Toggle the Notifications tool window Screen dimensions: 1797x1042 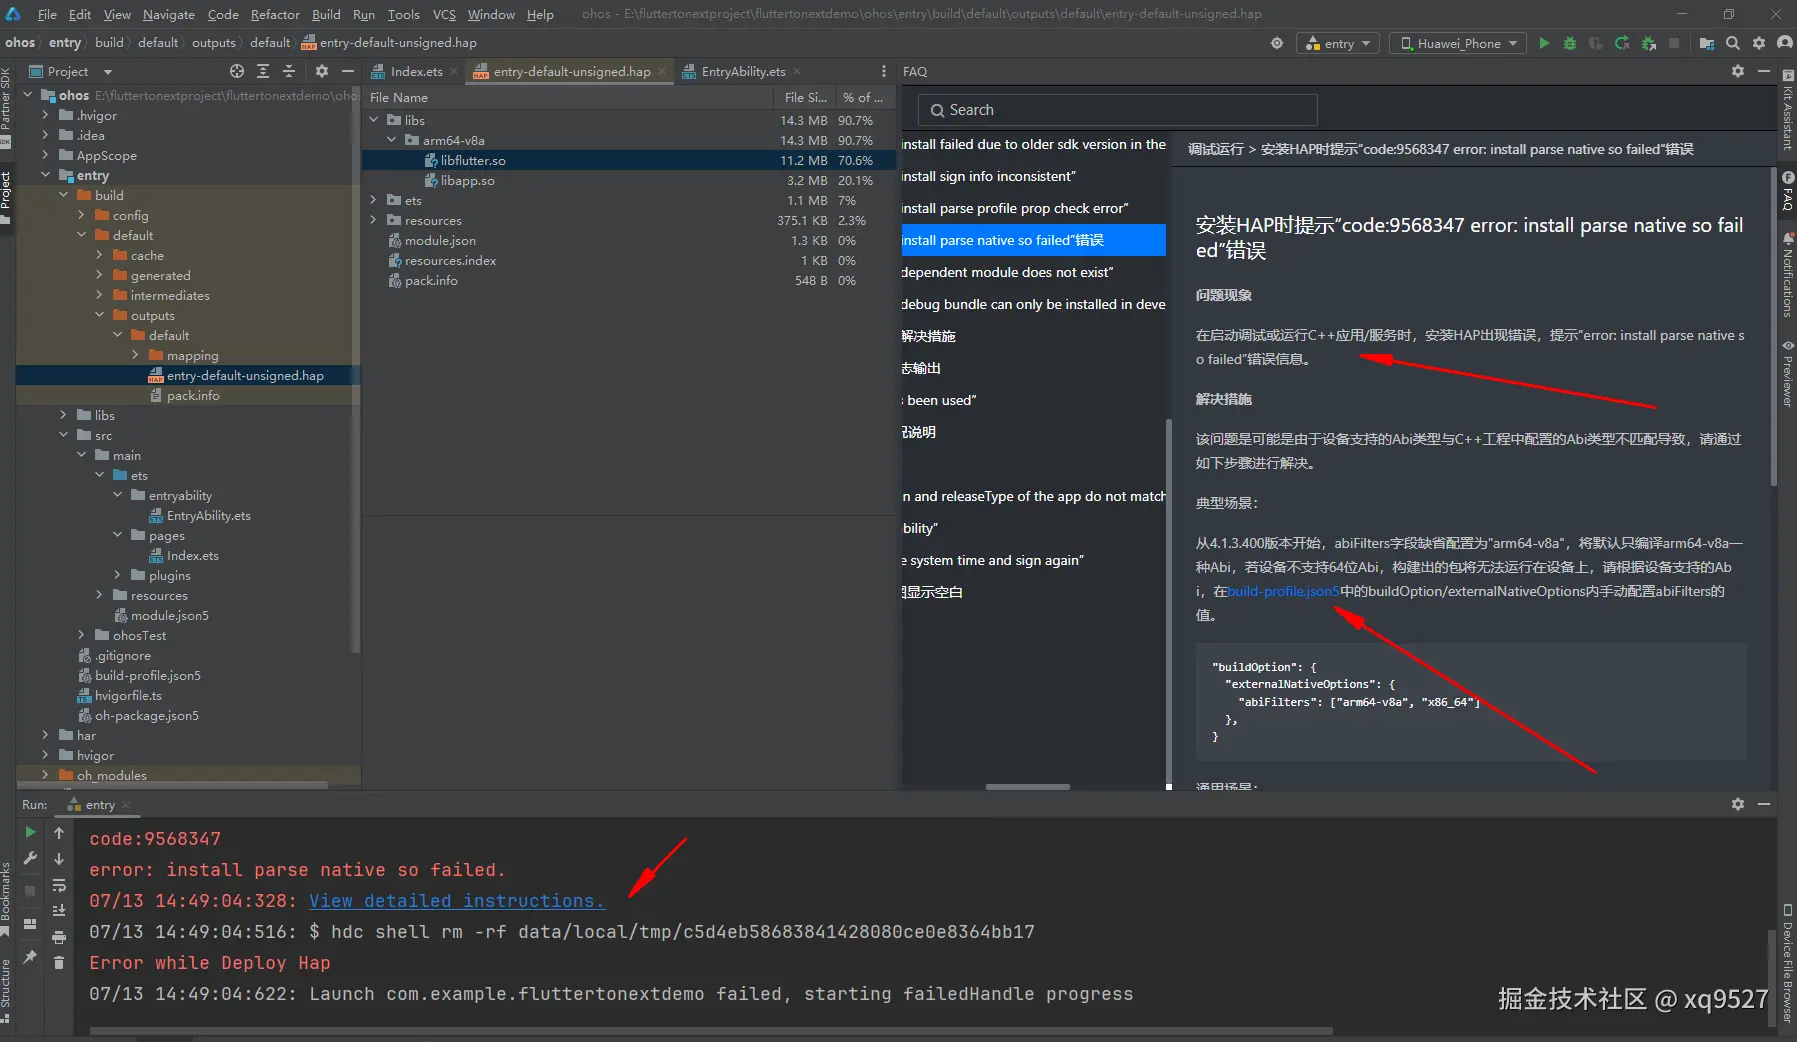click(x=1788, y=275)
